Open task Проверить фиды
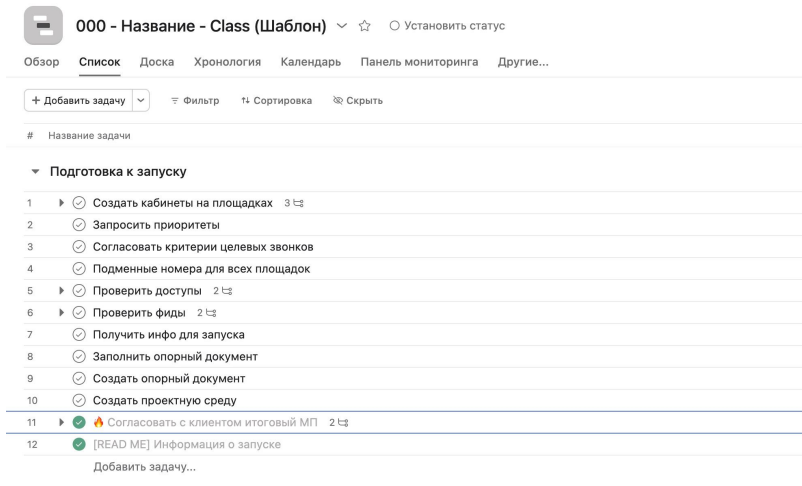Viewport: 802px width, 486px height. (139, 313)
